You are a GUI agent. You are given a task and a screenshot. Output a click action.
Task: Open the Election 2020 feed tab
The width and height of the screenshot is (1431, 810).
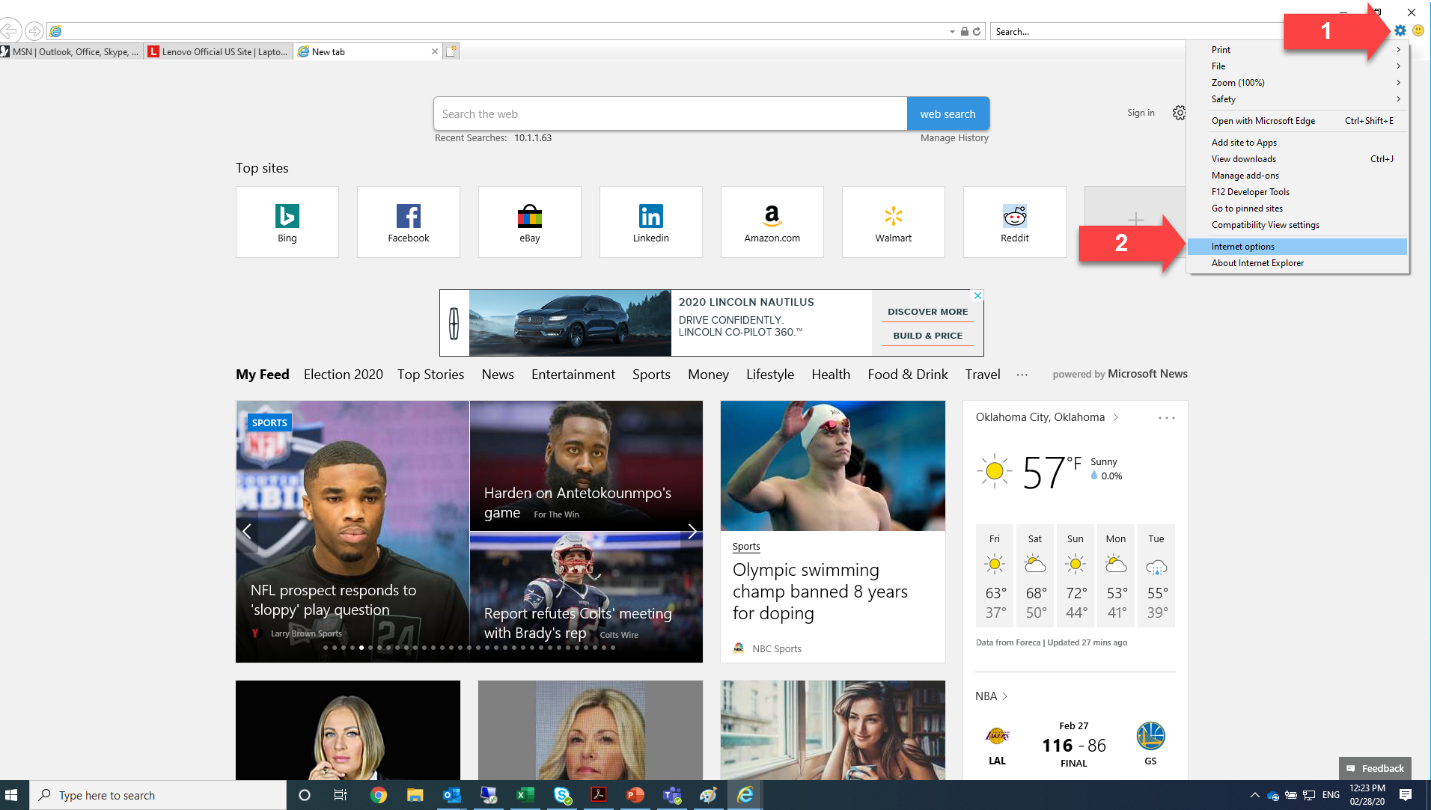(343, 374)
